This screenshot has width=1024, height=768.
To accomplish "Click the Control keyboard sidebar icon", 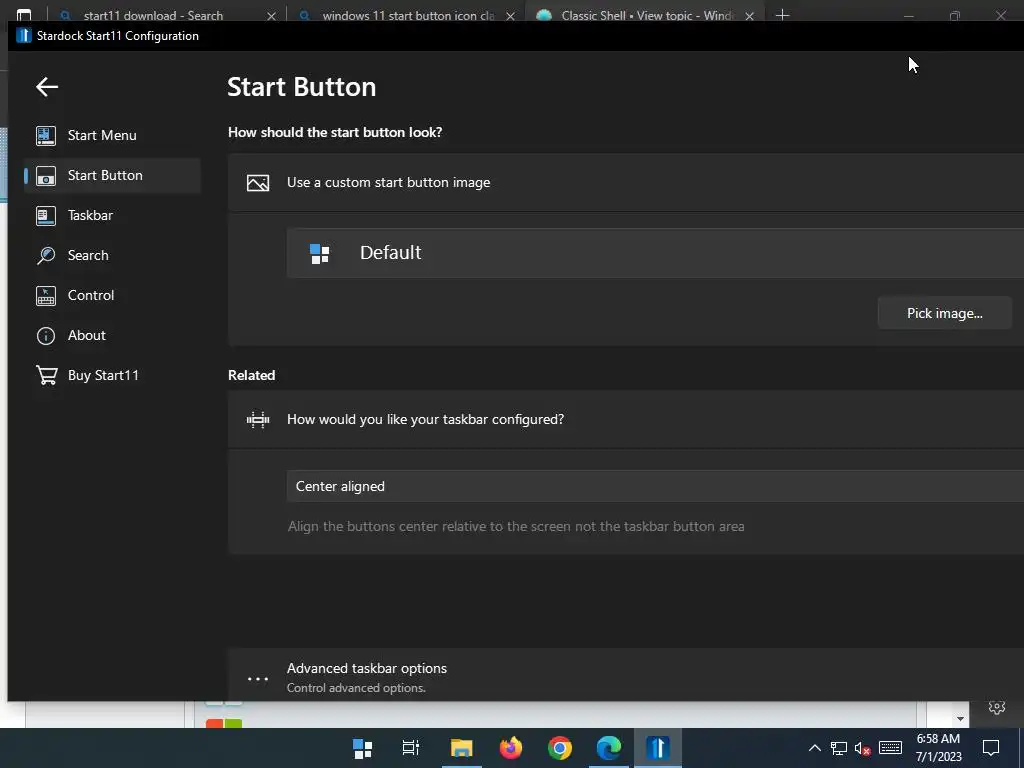I will 46,295.
